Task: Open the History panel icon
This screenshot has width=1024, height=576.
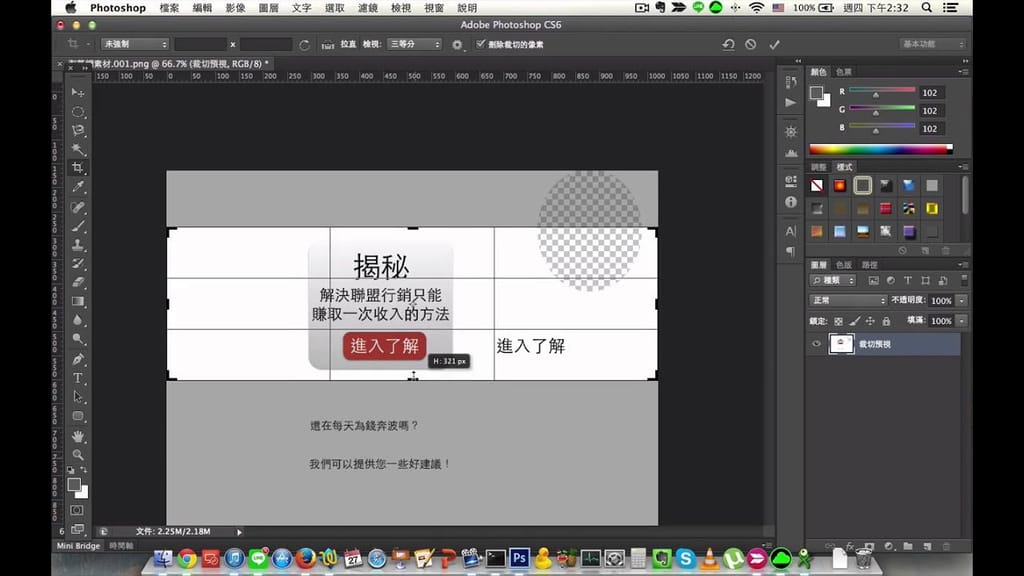Action: [791, 82]
